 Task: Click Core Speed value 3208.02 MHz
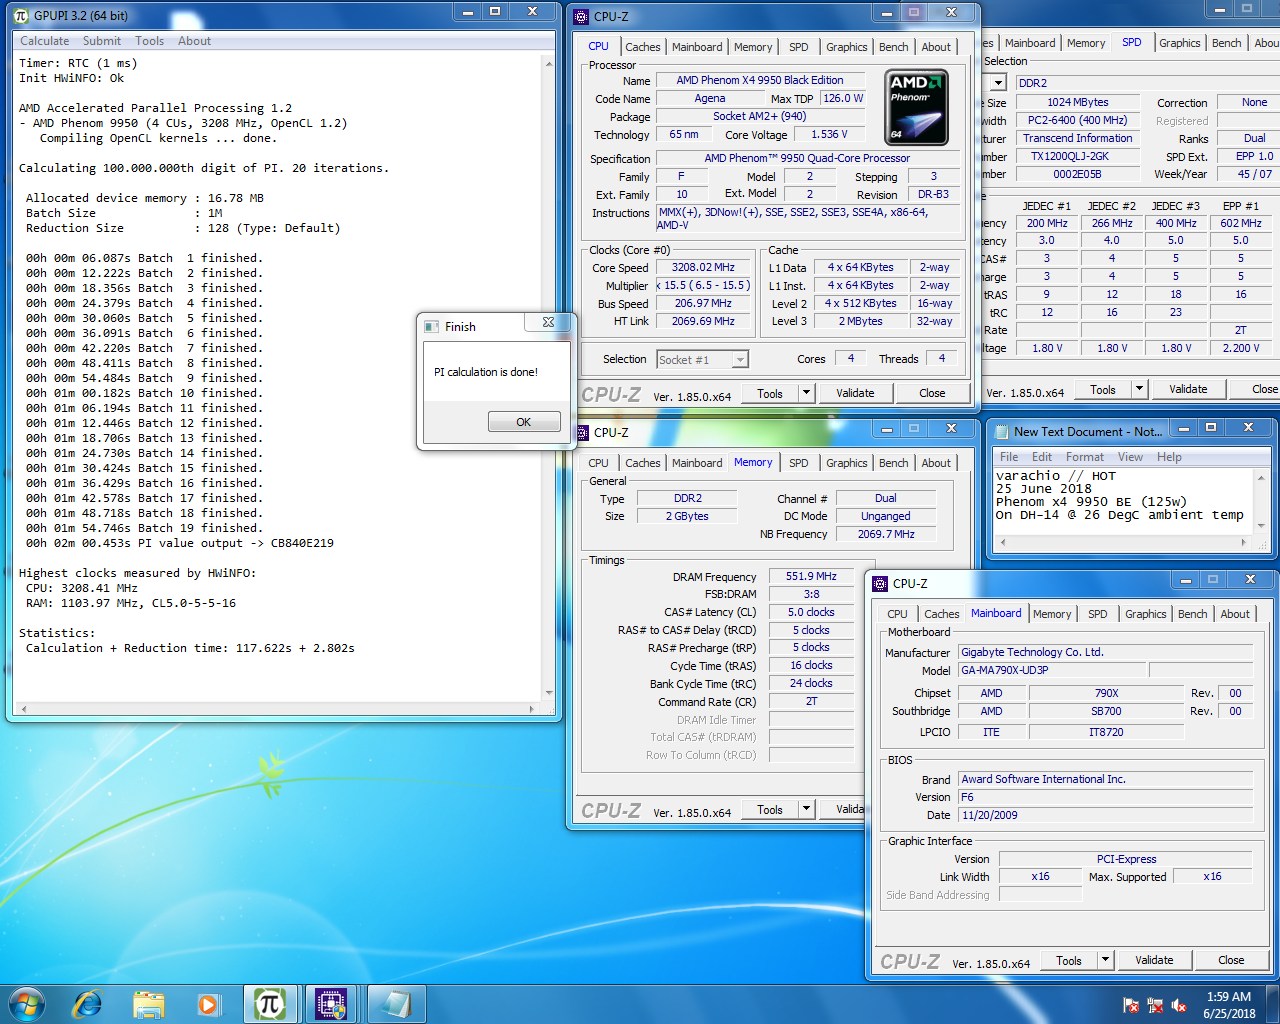[x=704, y=267]
